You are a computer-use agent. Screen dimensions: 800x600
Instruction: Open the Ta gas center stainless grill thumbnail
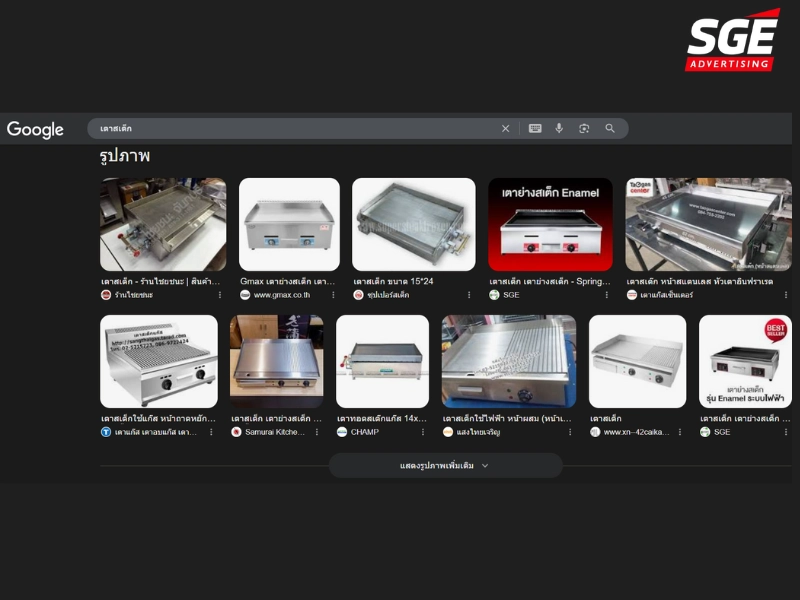[709, 224]
